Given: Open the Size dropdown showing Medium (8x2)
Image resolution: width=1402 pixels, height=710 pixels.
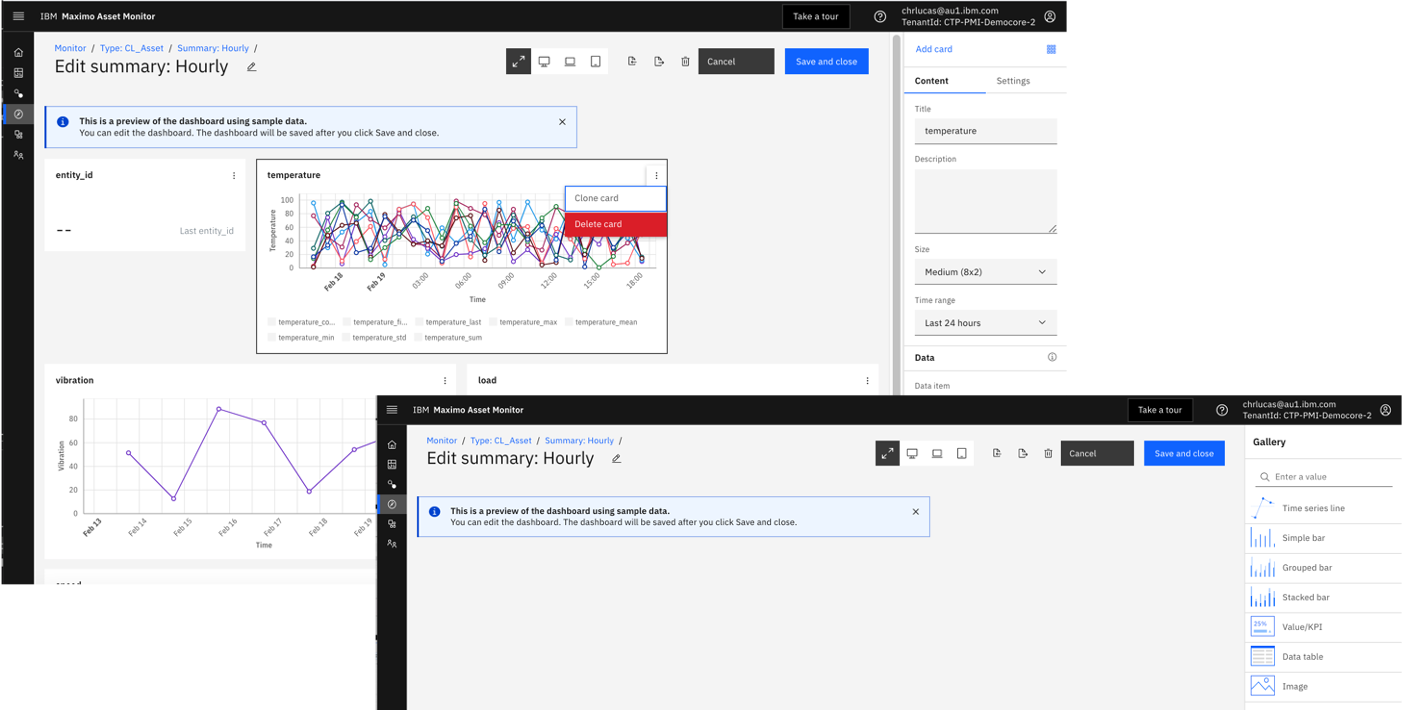Looking at the screenshot, I should [985, 271].
